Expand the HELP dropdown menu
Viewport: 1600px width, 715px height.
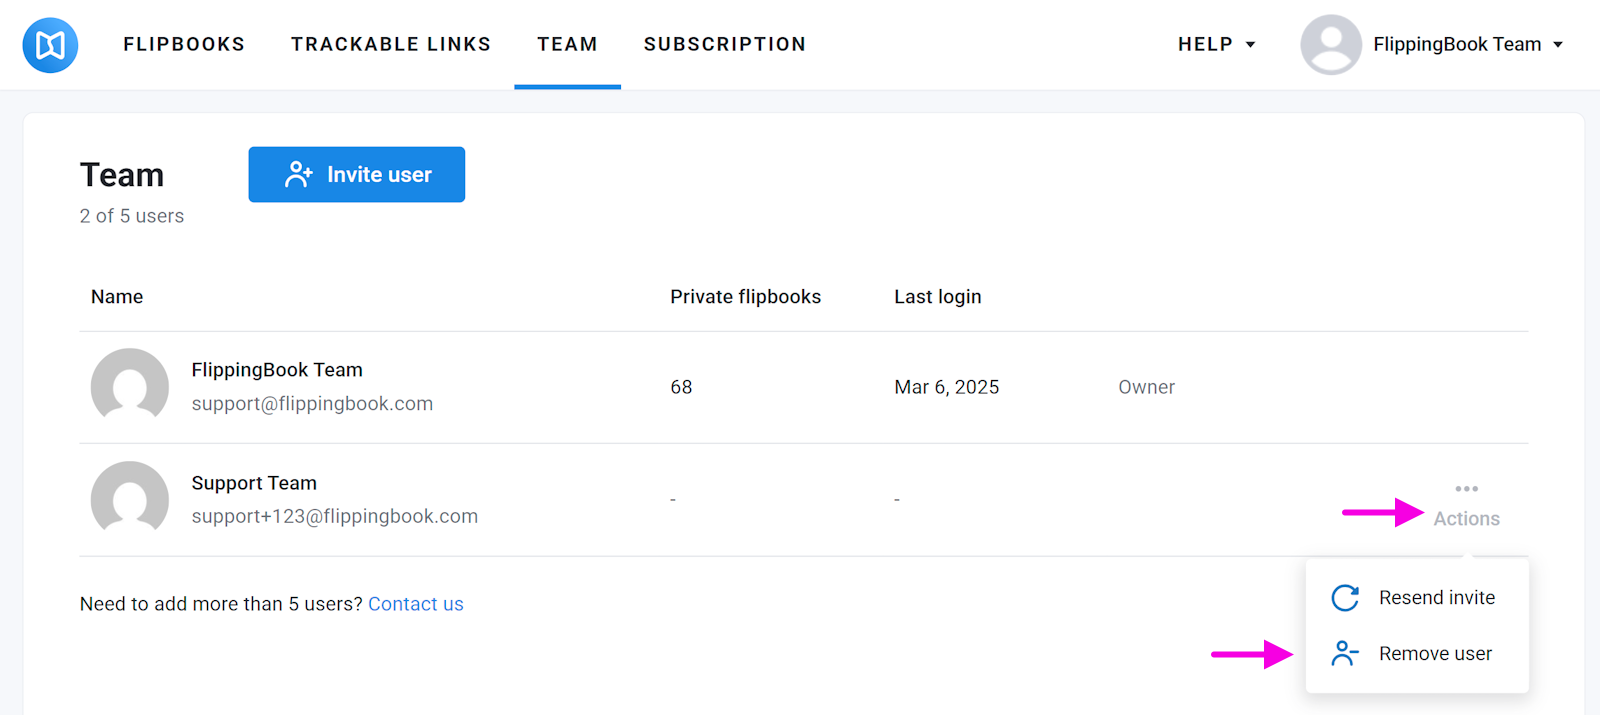click(1216, 44)
